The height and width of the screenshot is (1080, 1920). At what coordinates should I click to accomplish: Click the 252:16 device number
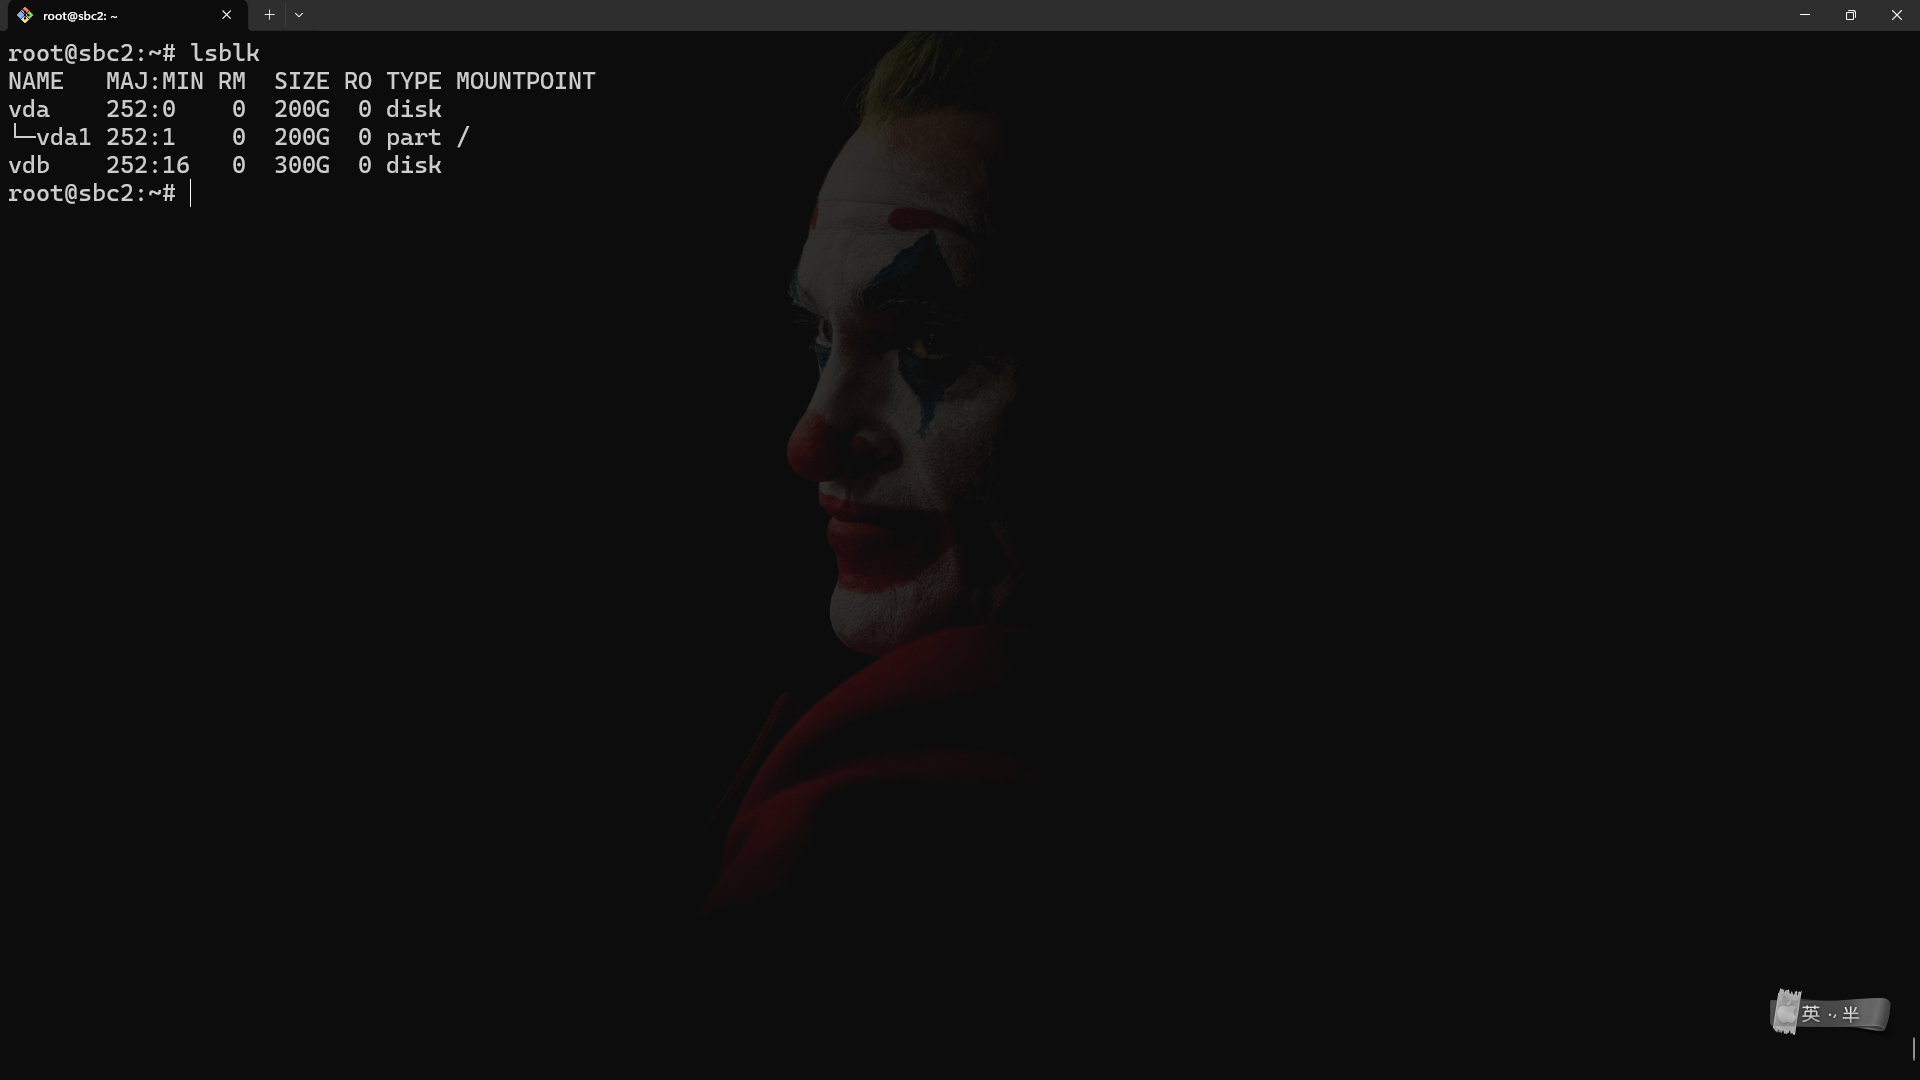coord(148,165)
